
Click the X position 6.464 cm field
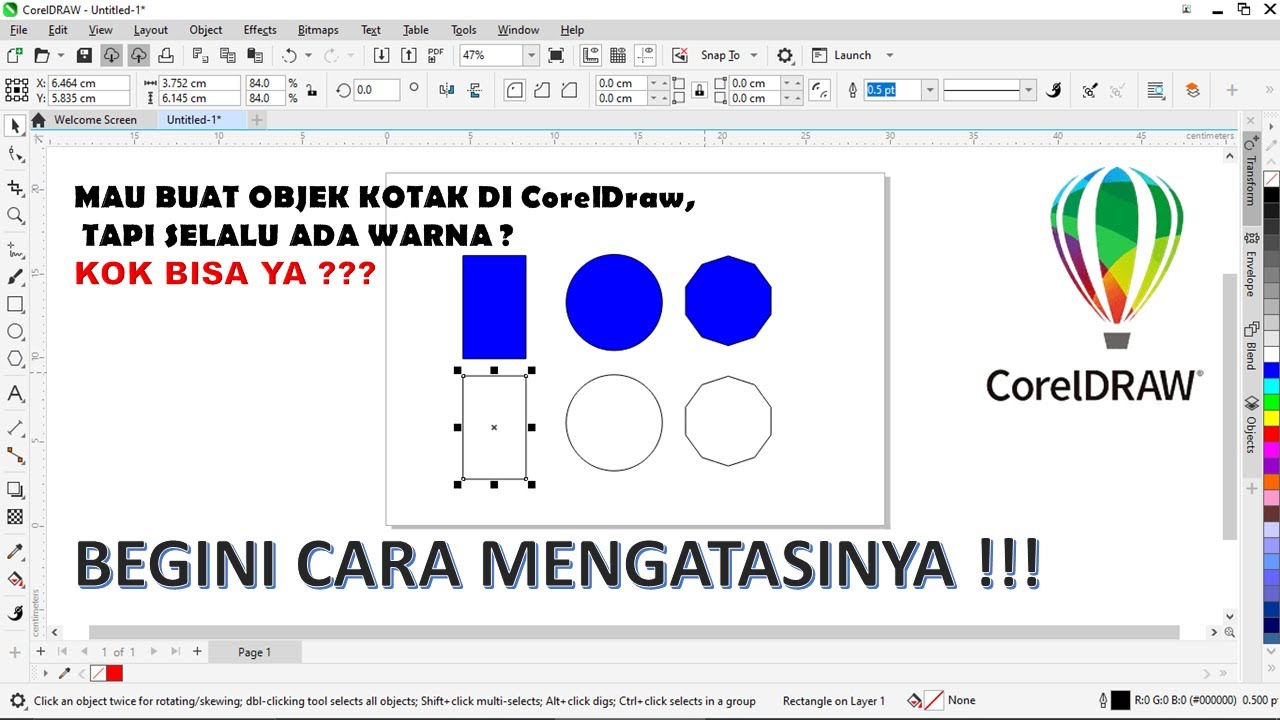coord(88,83)
